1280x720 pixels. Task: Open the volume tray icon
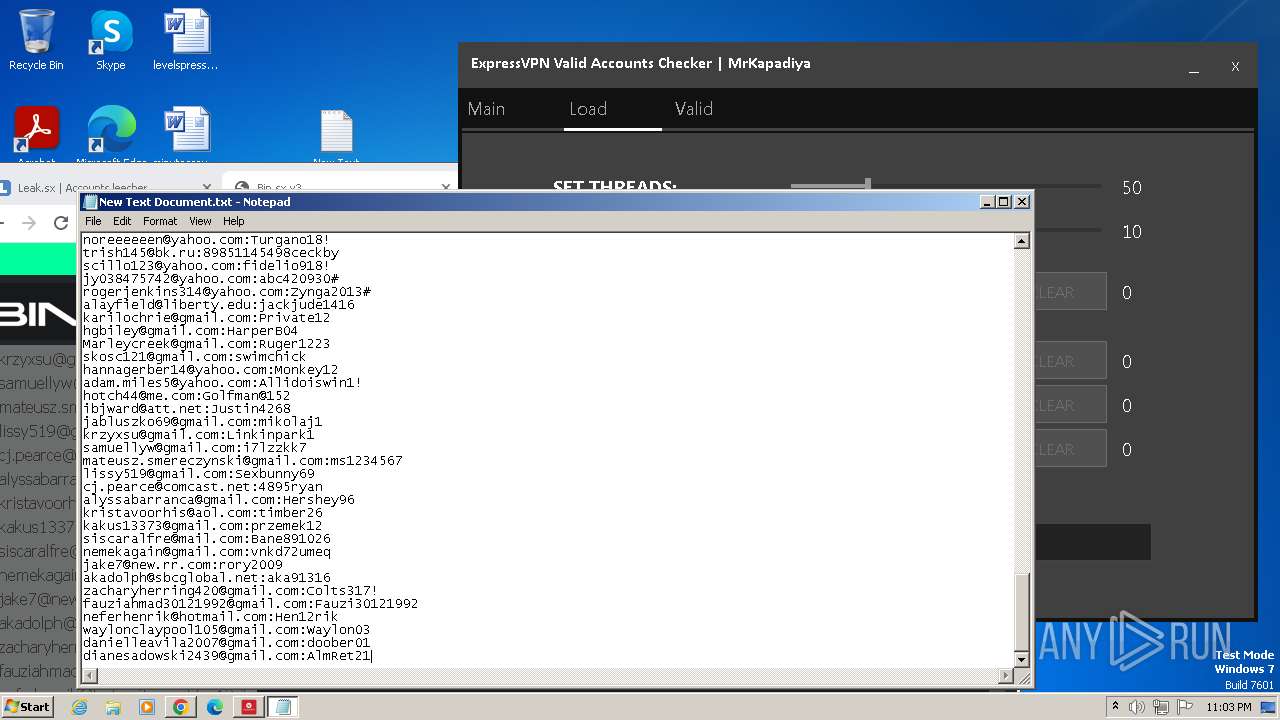[x=1136, y=707]
